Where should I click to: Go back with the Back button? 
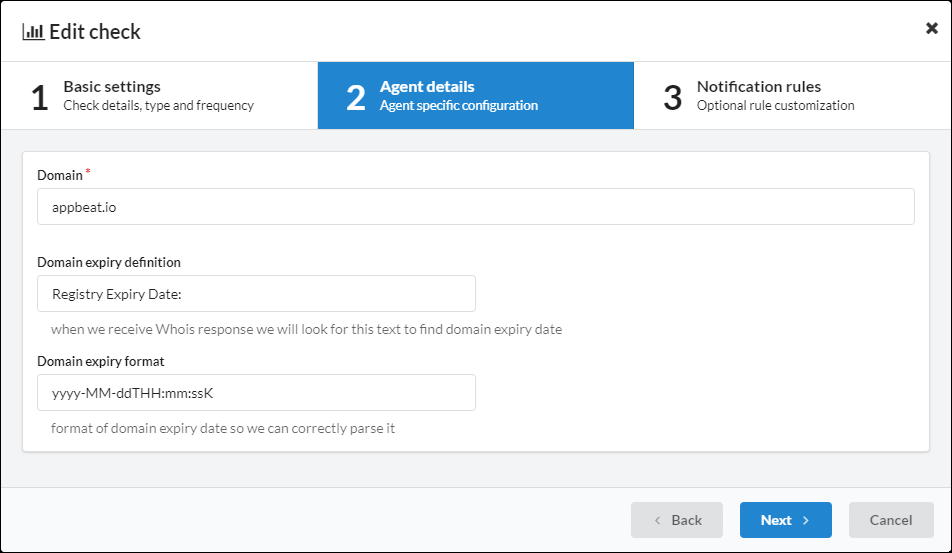point(677,520)
